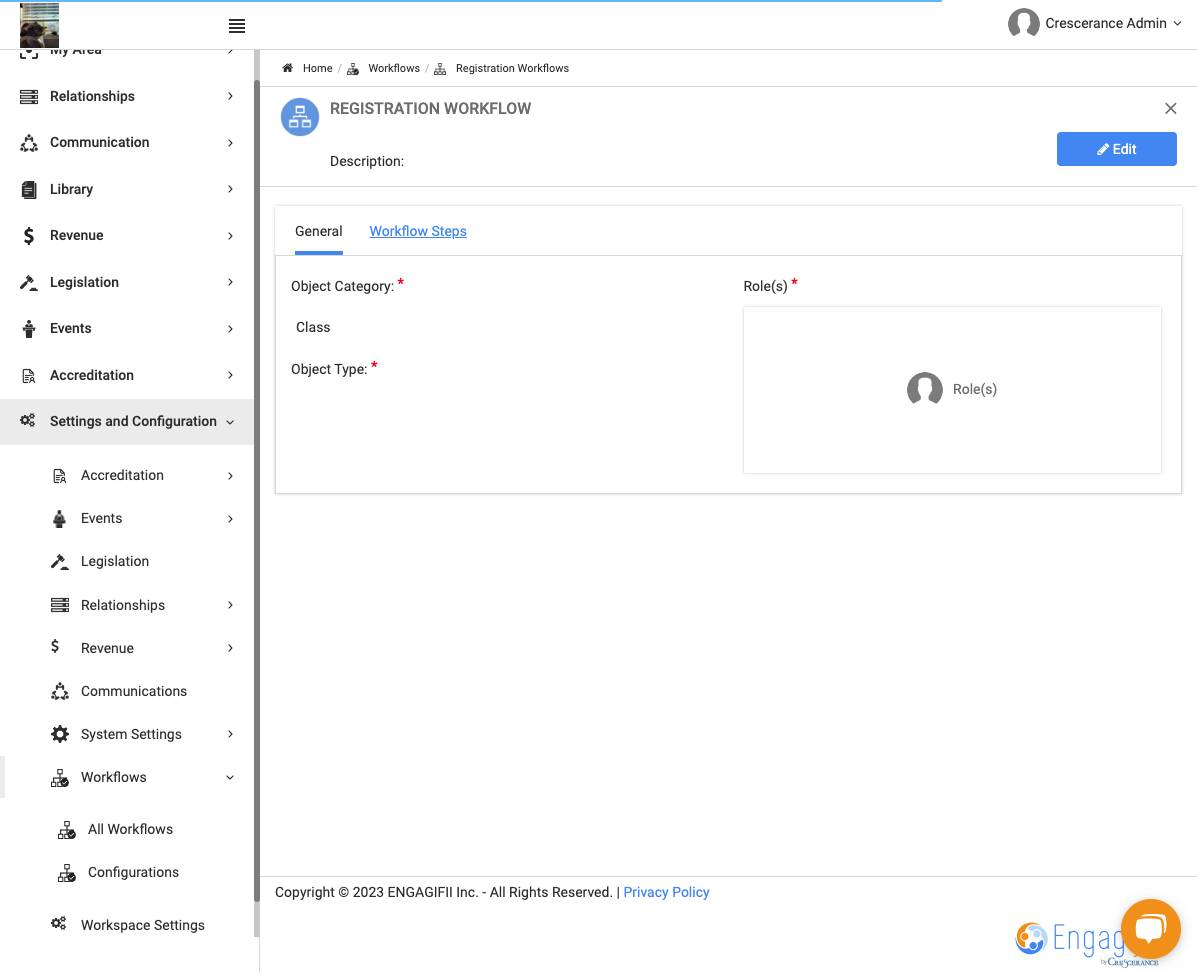Expand the main Accreditation menu chevron
The height and width of the screenshot is (975, 1197).
click(x=231, y=376)
